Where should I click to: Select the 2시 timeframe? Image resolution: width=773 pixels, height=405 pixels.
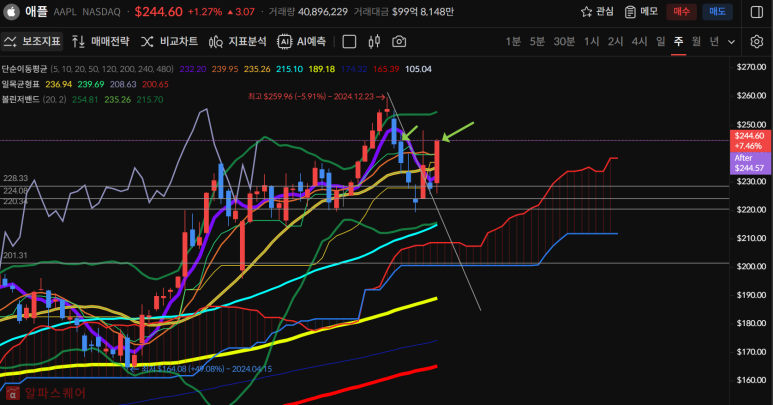click(615, 42)
